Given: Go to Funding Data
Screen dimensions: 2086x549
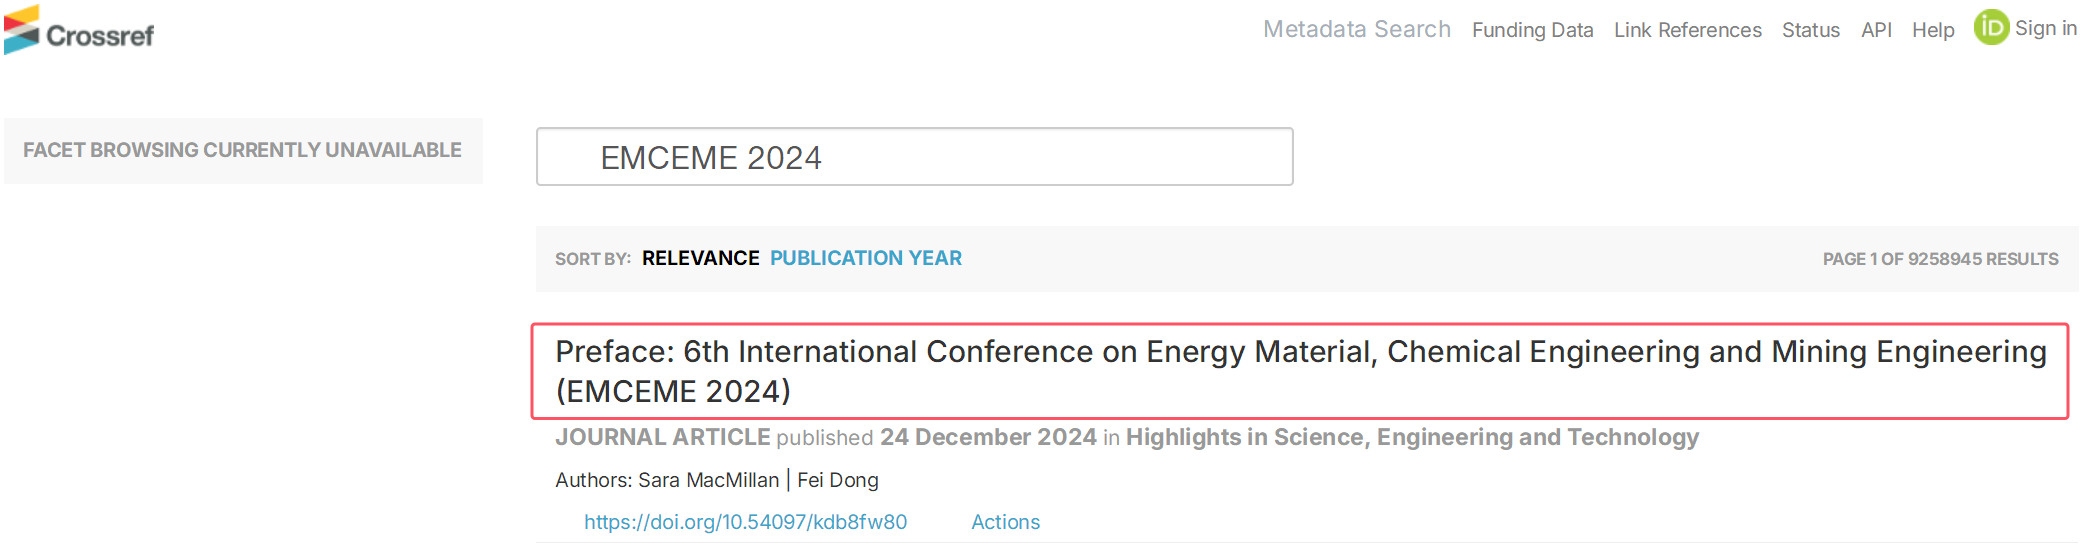Looking at the screenshot, I should 1532,31.
